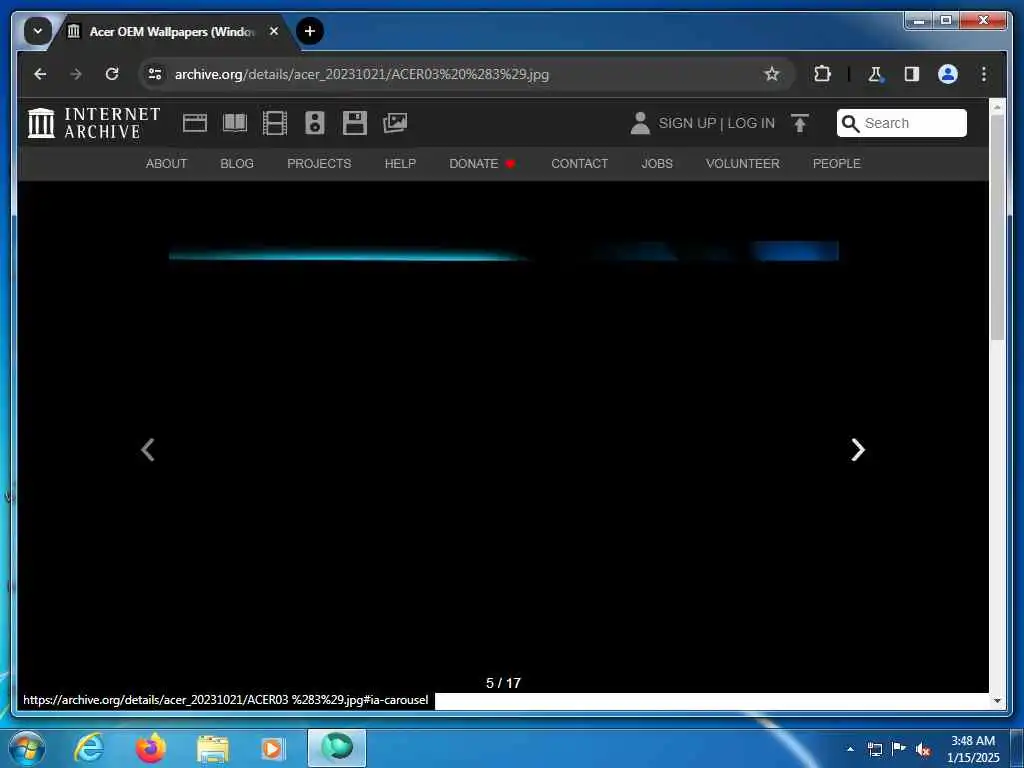Expand the tab search dropdown arrow
This screenshot has width=1024, height=768.
coord(37,31)
